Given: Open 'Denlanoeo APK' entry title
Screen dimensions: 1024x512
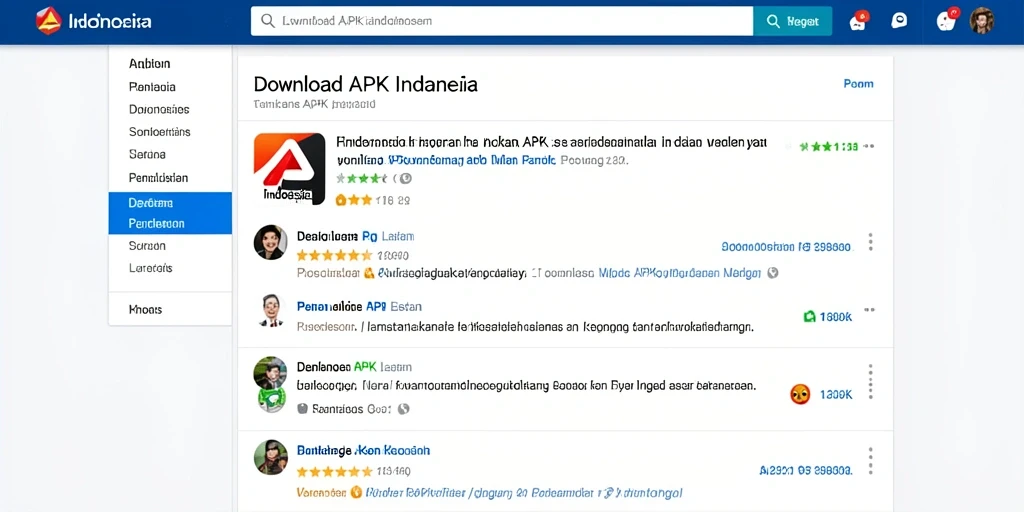Looking at the screenshot, I should tap(354, 367).
